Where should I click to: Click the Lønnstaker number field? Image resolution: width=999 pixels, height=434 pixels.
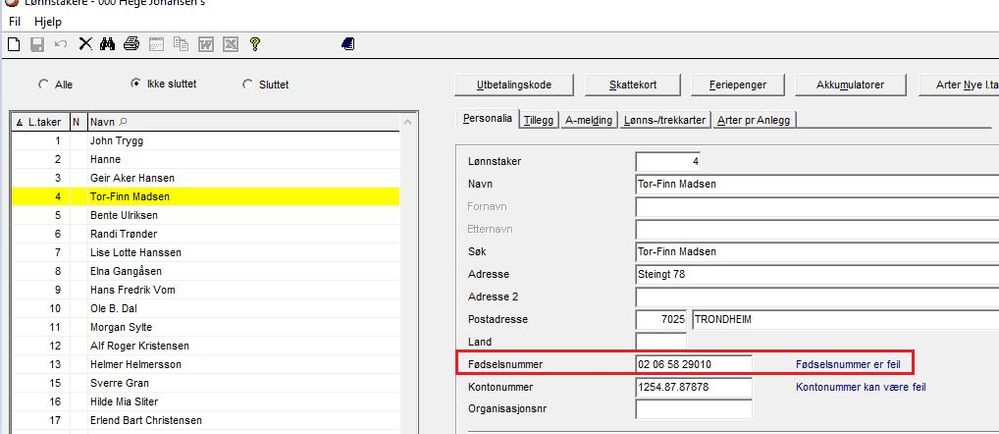click(668, 162)
